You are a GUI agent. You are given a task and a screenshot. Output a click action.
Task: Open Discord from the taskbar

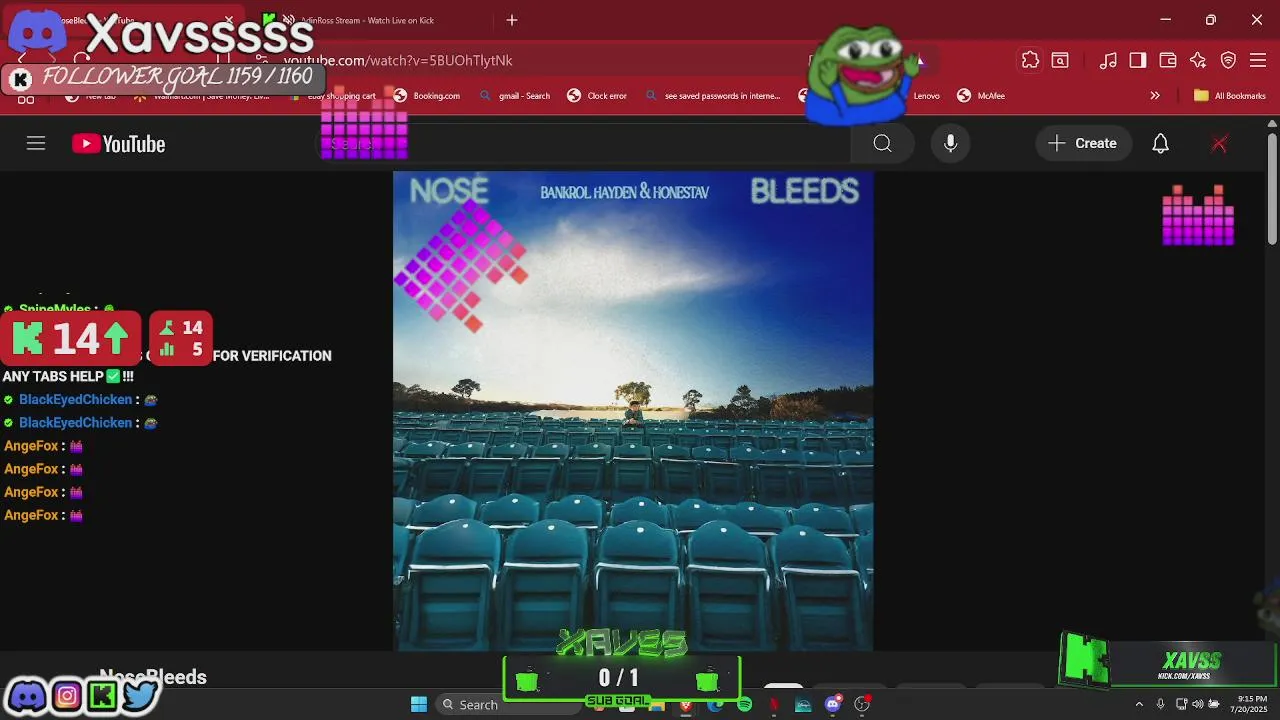point(832,704)
